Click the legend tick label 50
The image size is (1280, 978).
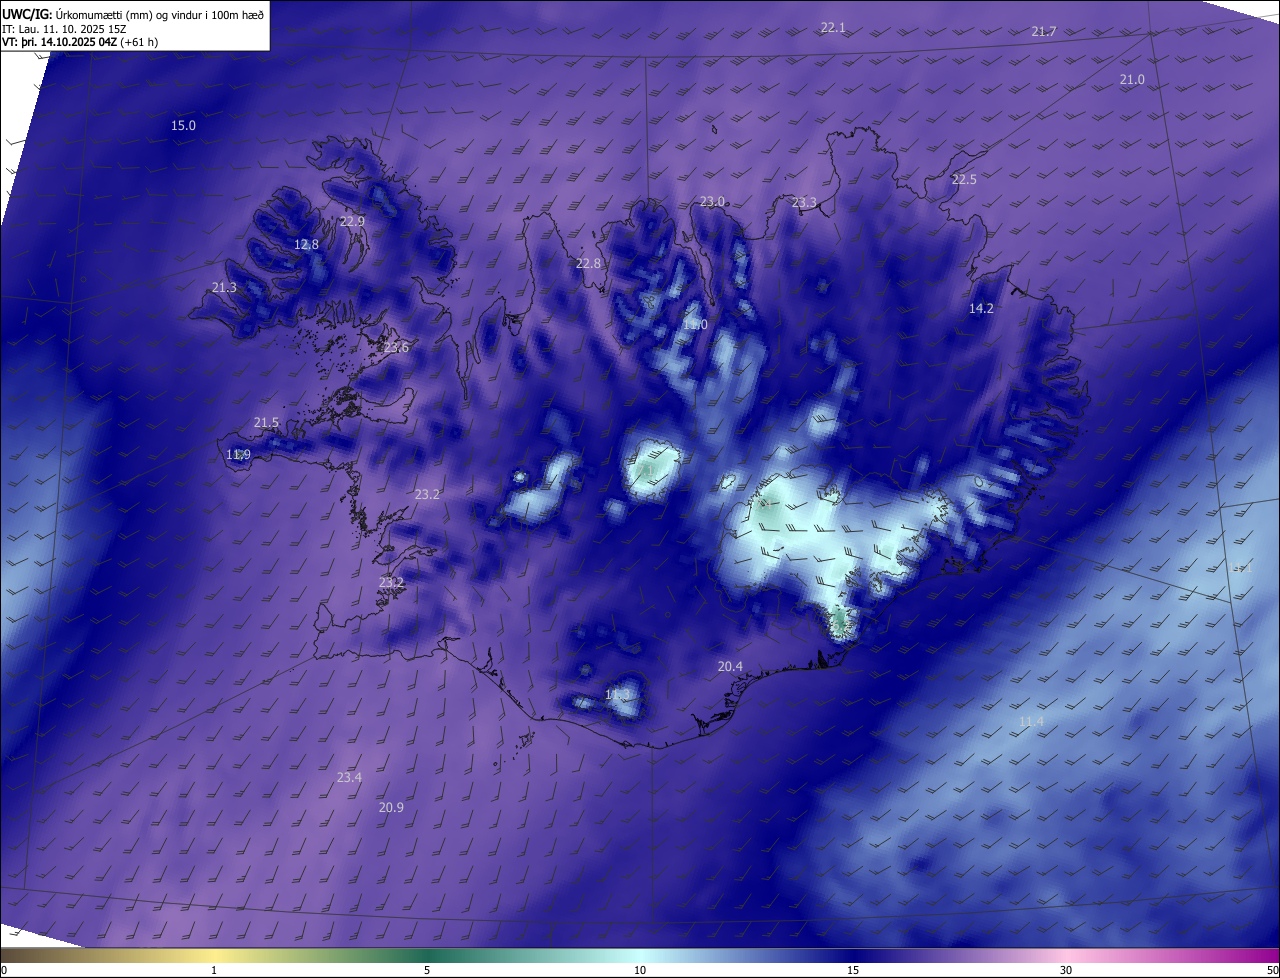tap(1272, 970)
